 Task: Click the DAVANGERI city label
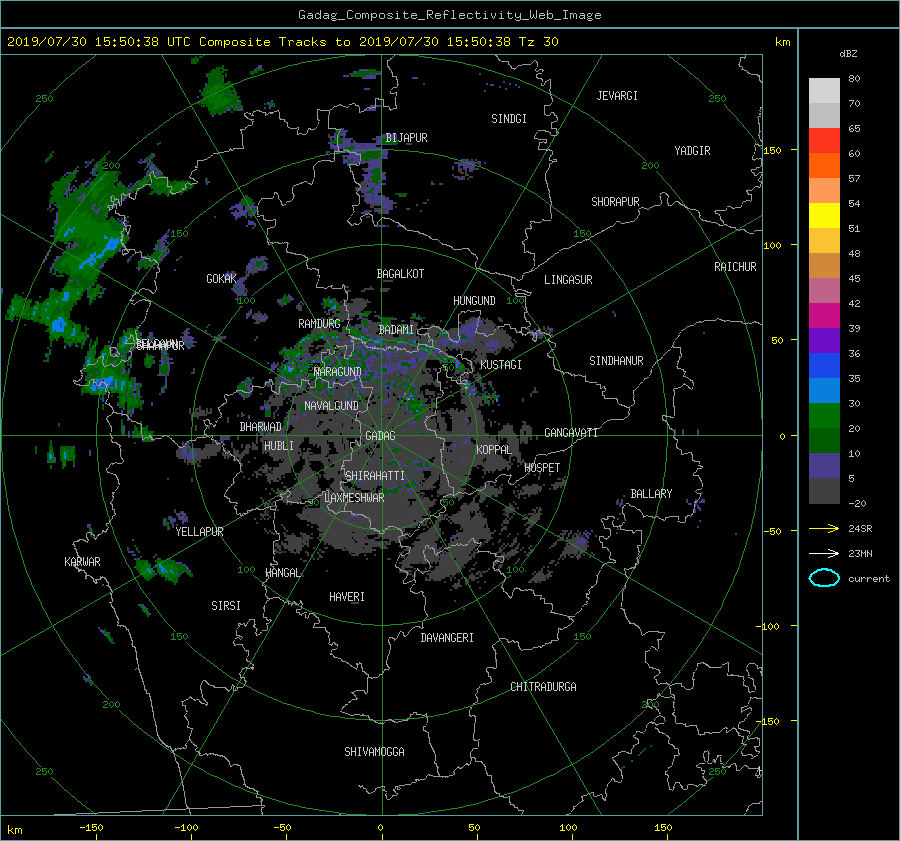[447, 638]
